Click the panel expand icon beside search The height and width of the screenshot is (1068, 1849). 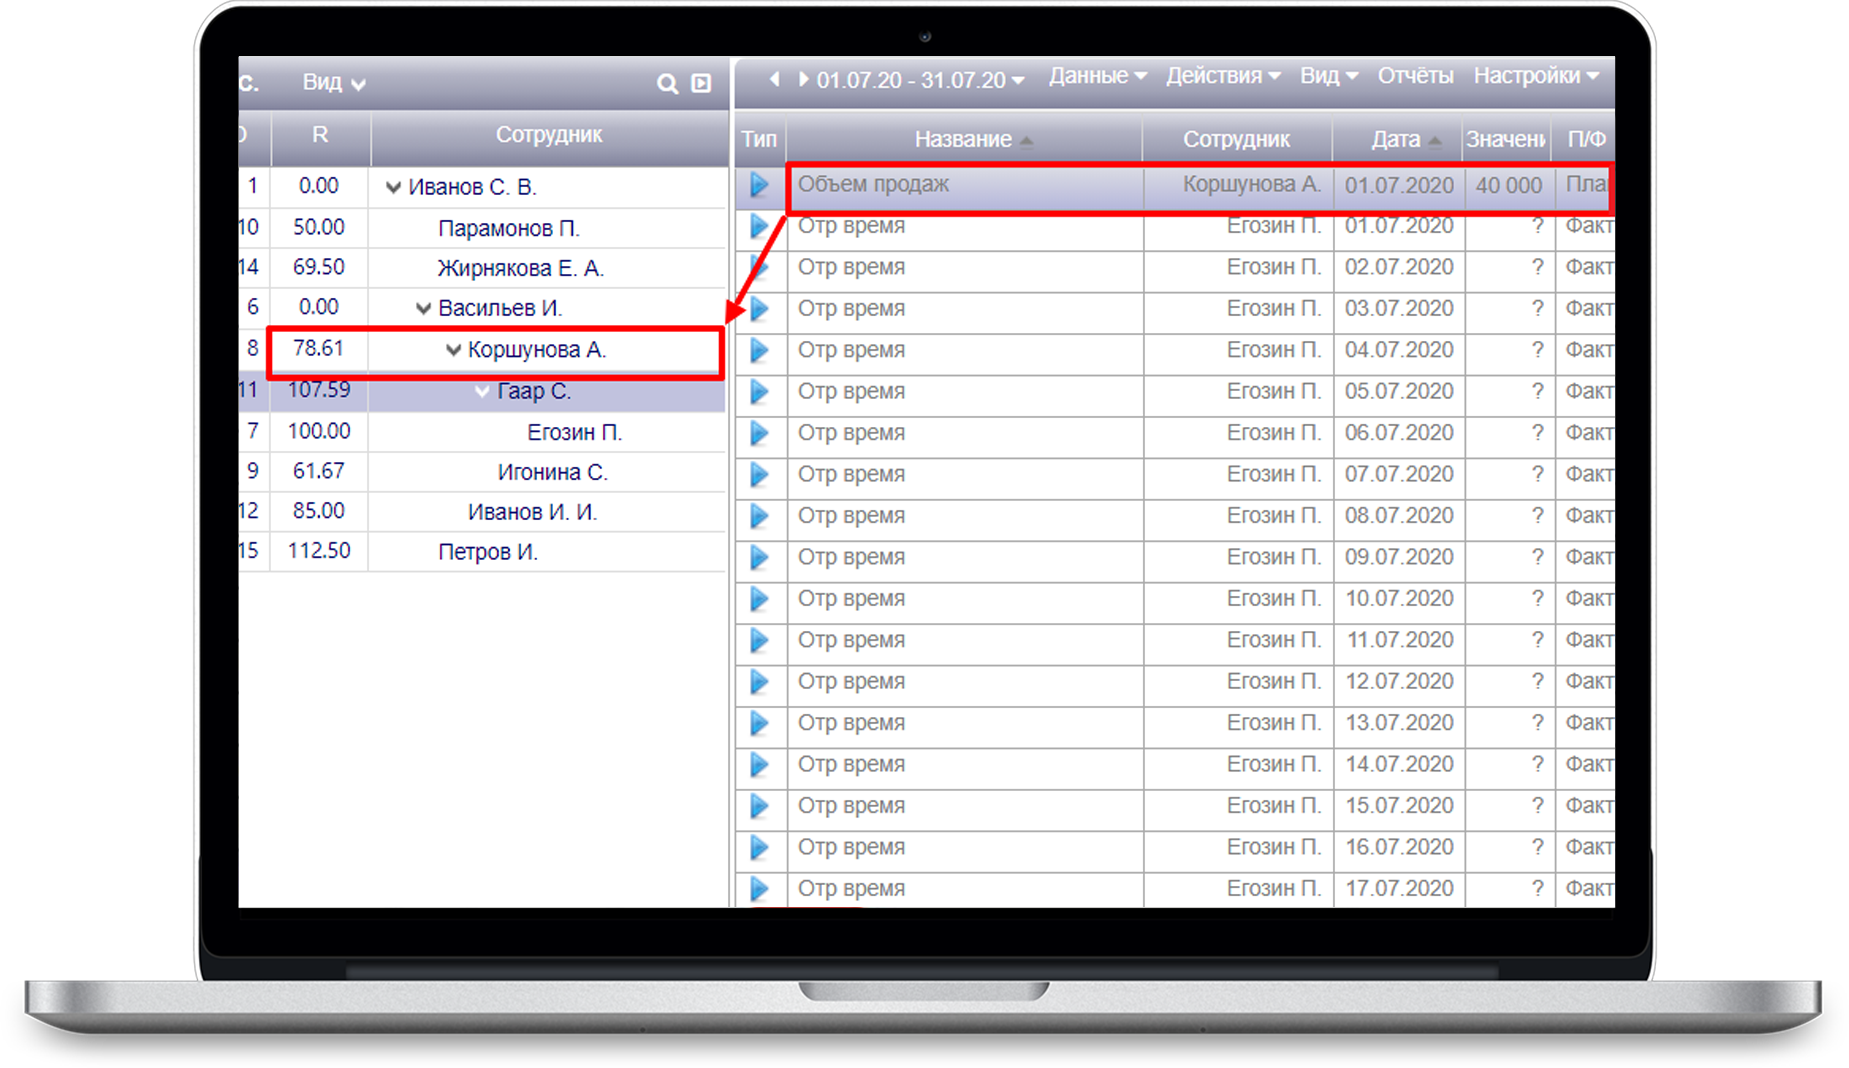point(702,84)
